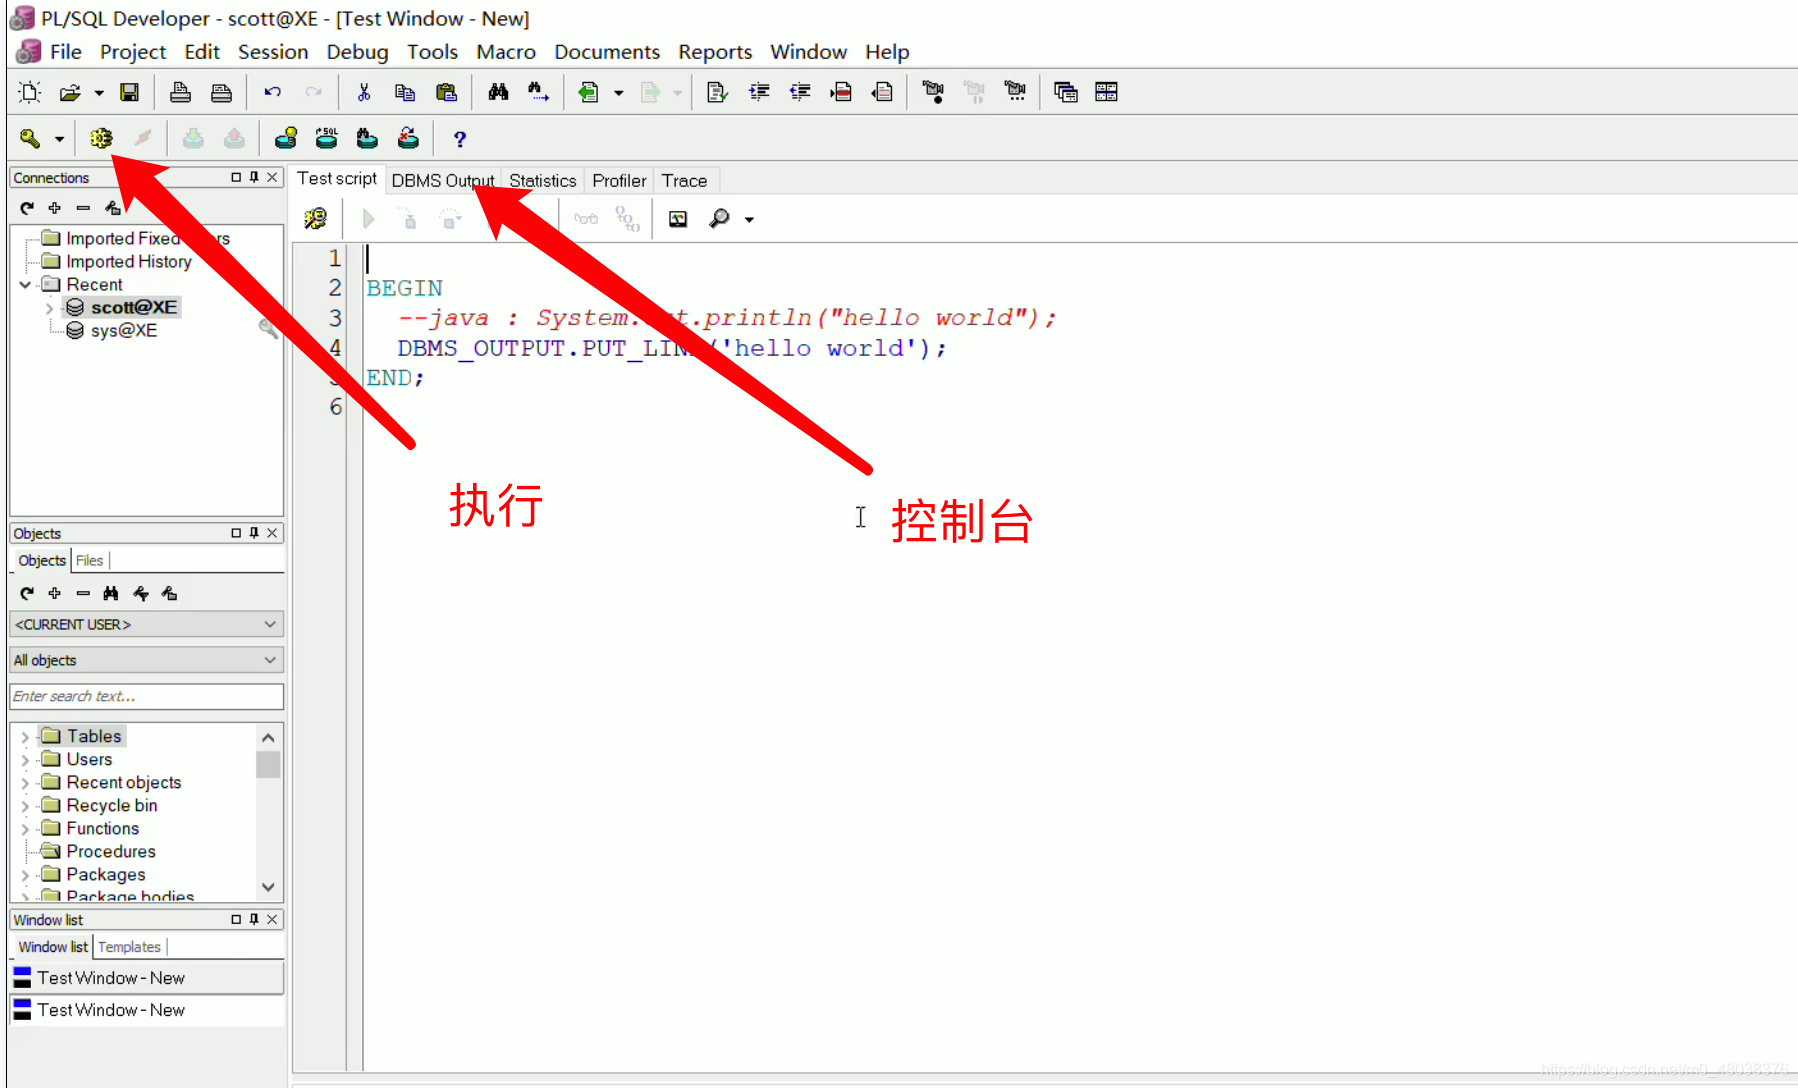
Task: Open the All objects filter dropdown
Action: tap(147, 660)
